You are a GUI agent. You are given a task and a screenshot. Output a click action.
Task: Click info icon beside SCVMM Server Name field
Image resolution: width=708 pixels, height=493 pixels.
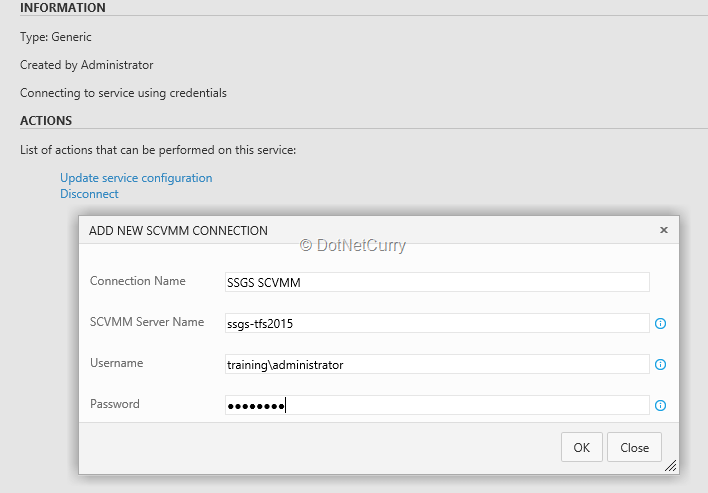[x=660, y=323]
